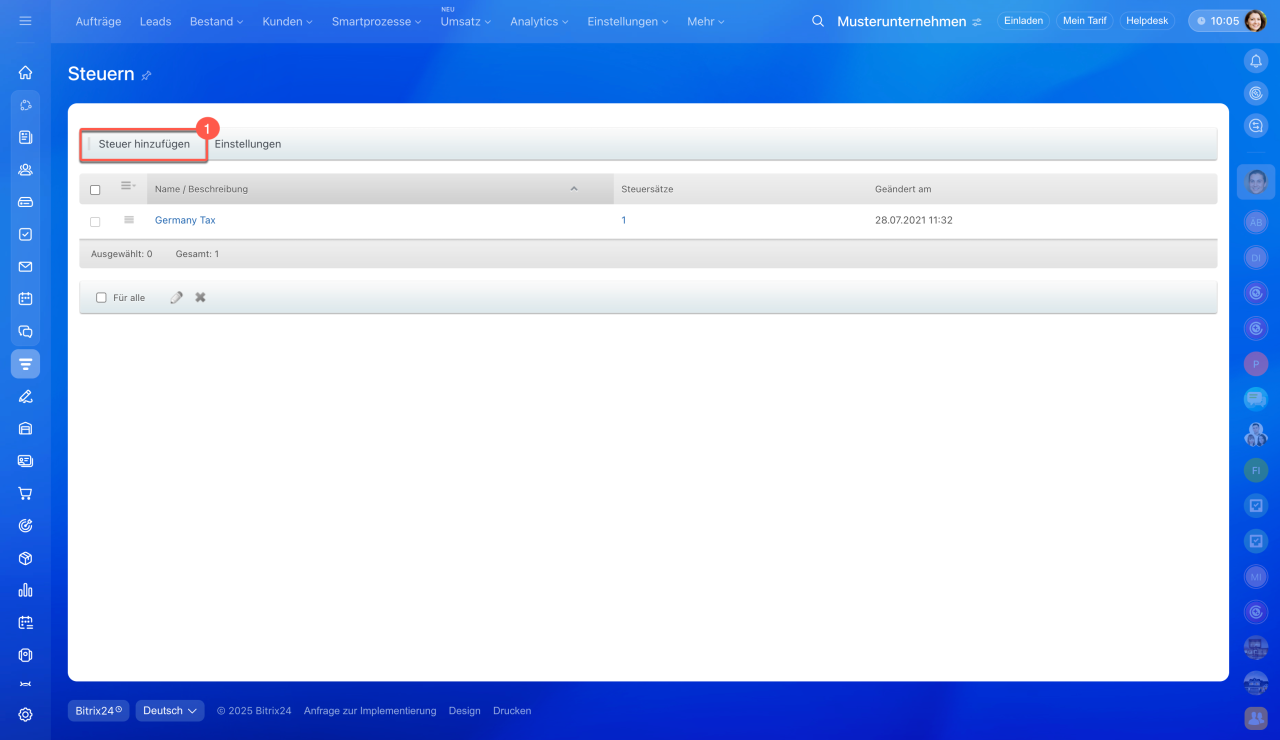Open notifications bell in right sidebar

[x=1256, y=61]
